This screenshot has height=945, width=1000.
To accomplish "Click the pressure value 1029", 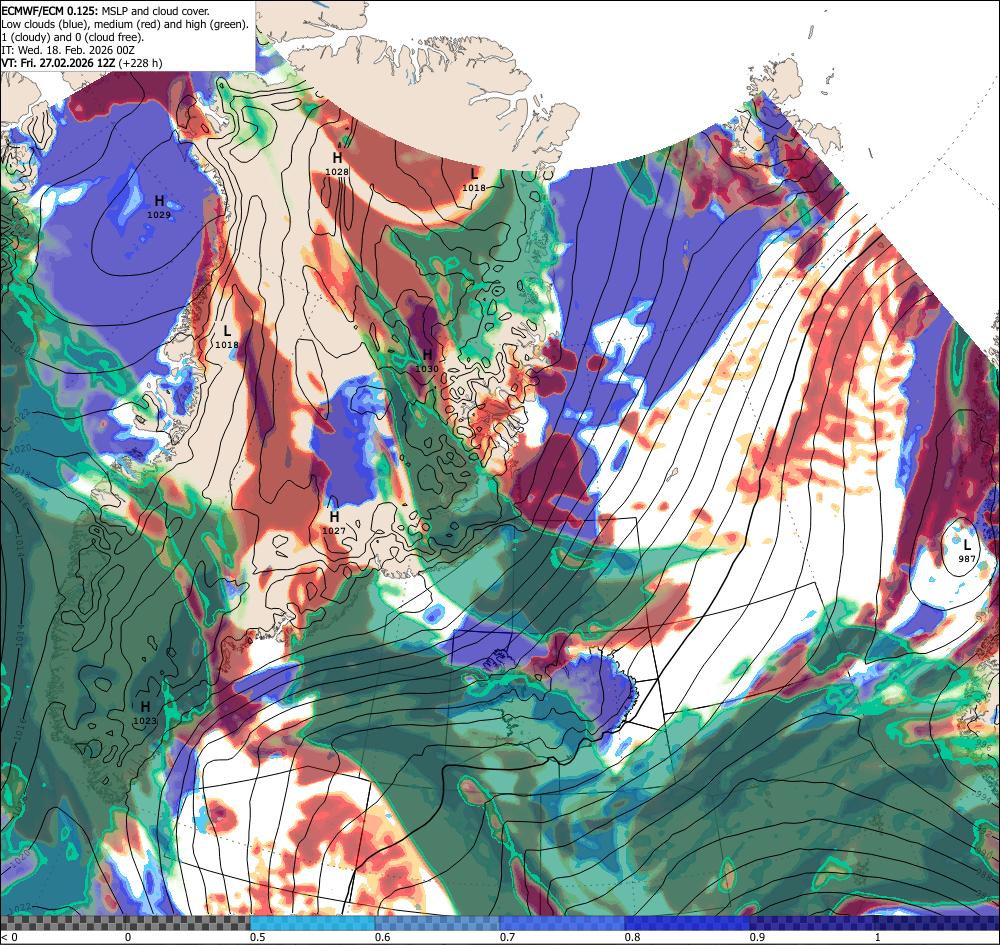I will point(159,215).
